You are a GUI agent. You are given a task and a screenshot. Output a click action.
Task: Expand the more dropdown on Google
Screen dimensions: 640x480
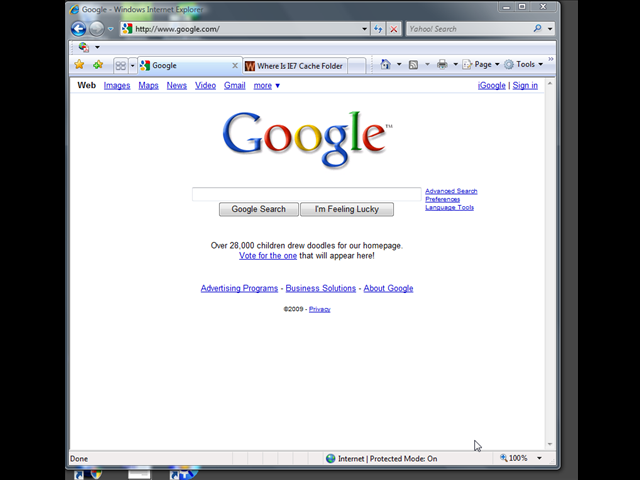267,85
